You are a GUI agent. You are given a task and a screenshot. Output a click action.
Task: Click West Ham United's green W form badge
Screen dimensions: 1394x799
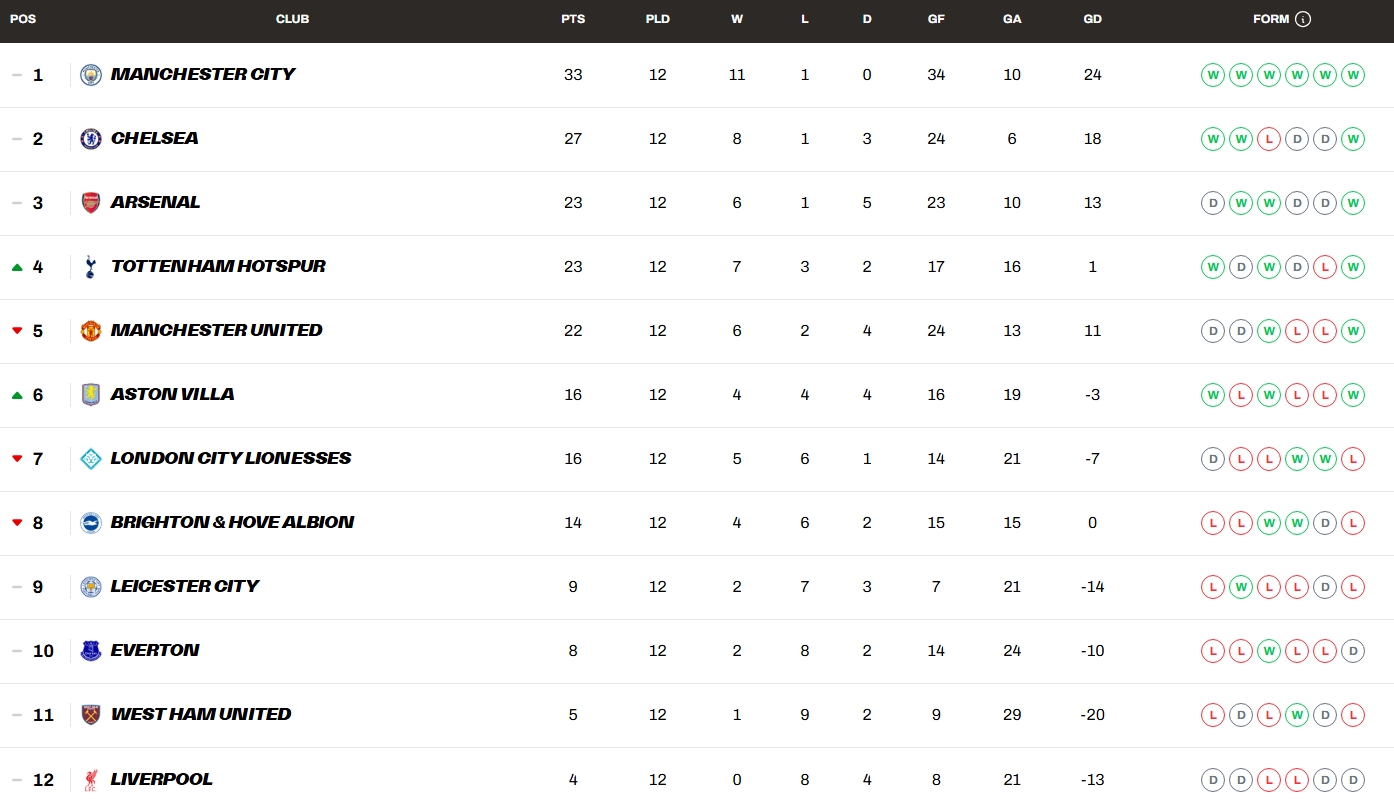point(1296,715)
